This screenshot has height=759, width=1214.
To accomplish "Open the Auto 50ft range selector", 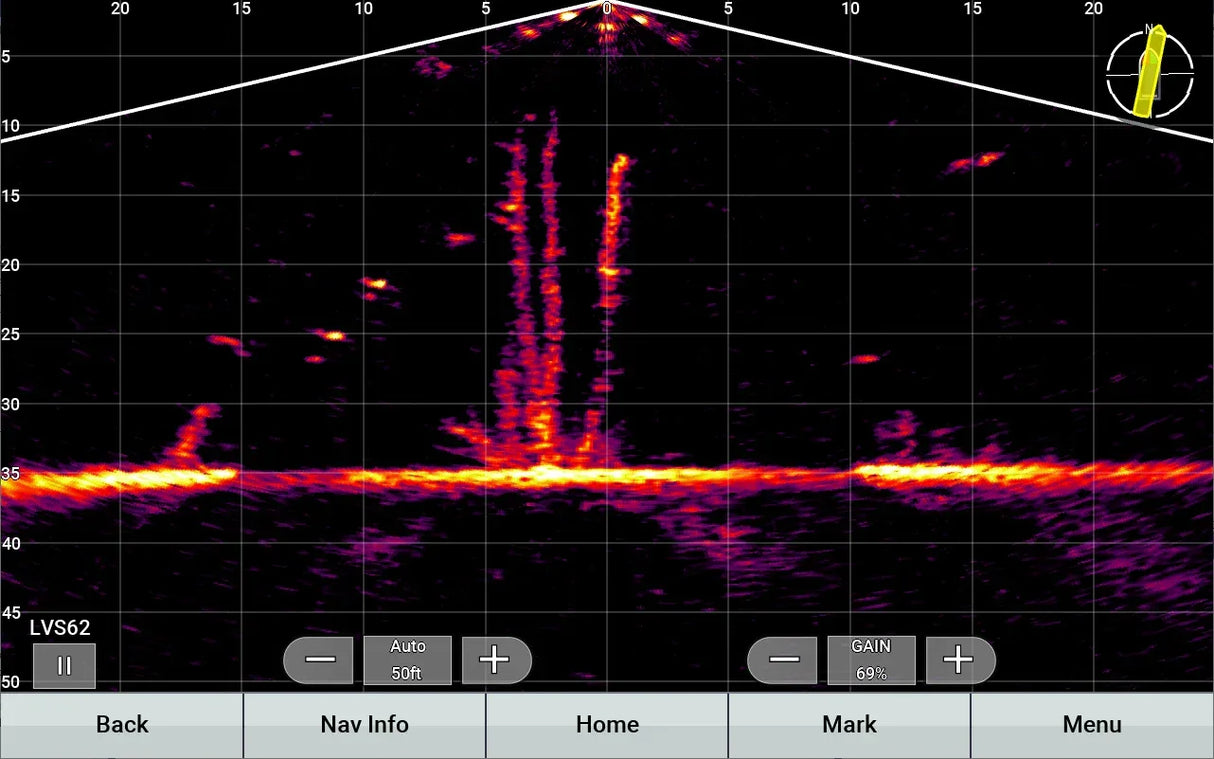I will pos(407,659).
